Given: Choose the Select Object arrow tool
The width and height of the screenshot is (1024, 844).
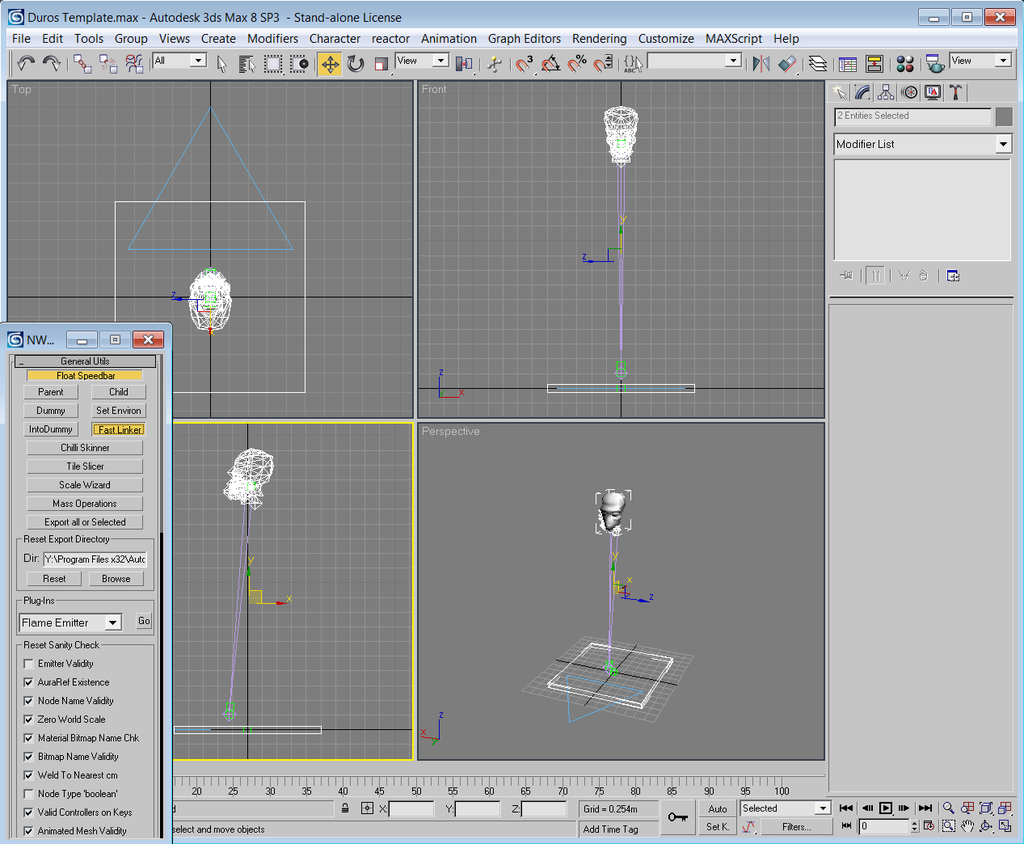Looking at the screenshot, I should point(221,63).
